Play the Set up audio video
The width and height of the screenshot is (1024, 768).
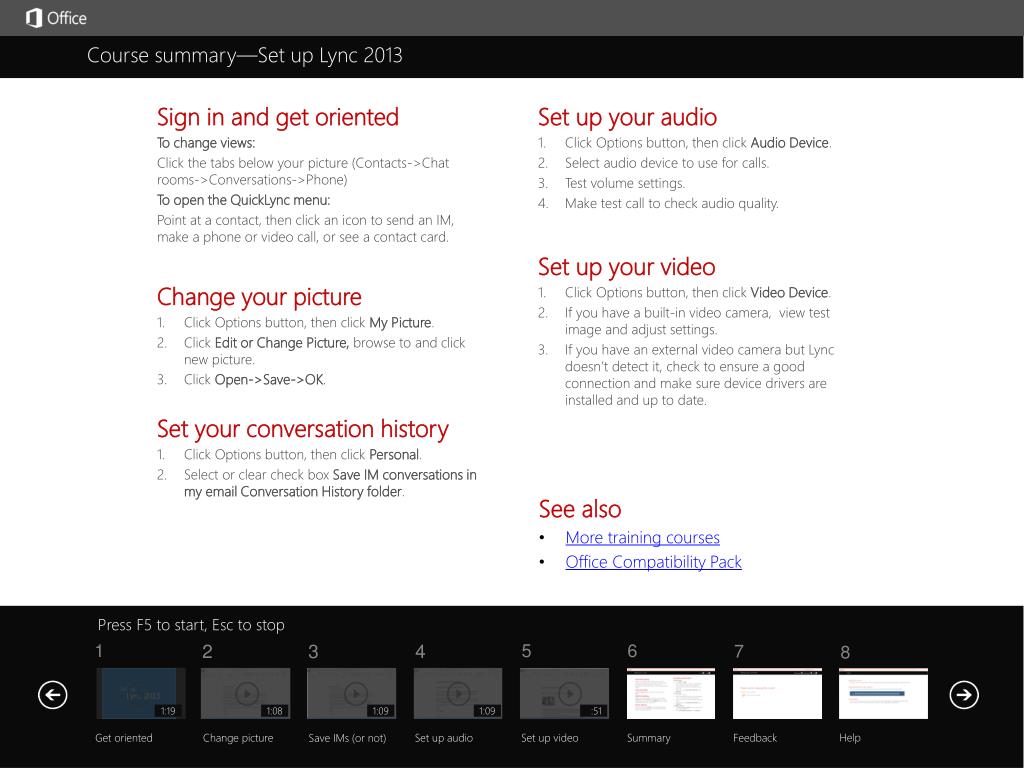[458, 693]
